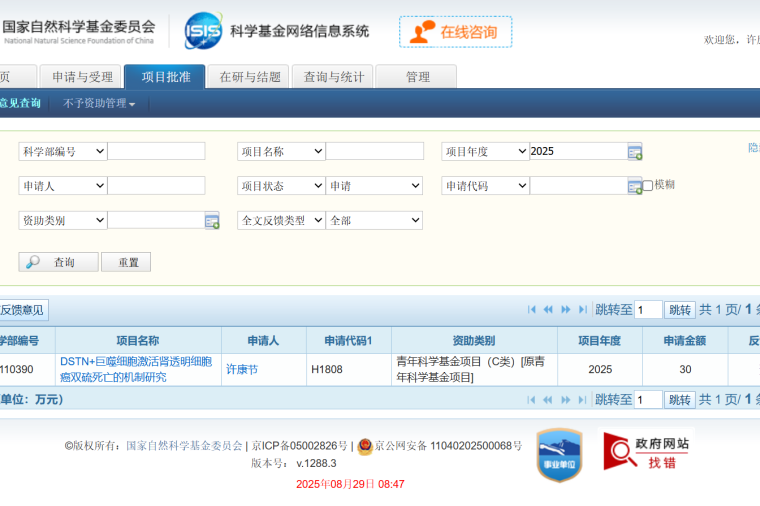Open the 在线咨询 online consultation icon
The height and width of the screenshot is (506, 760).
455,32
